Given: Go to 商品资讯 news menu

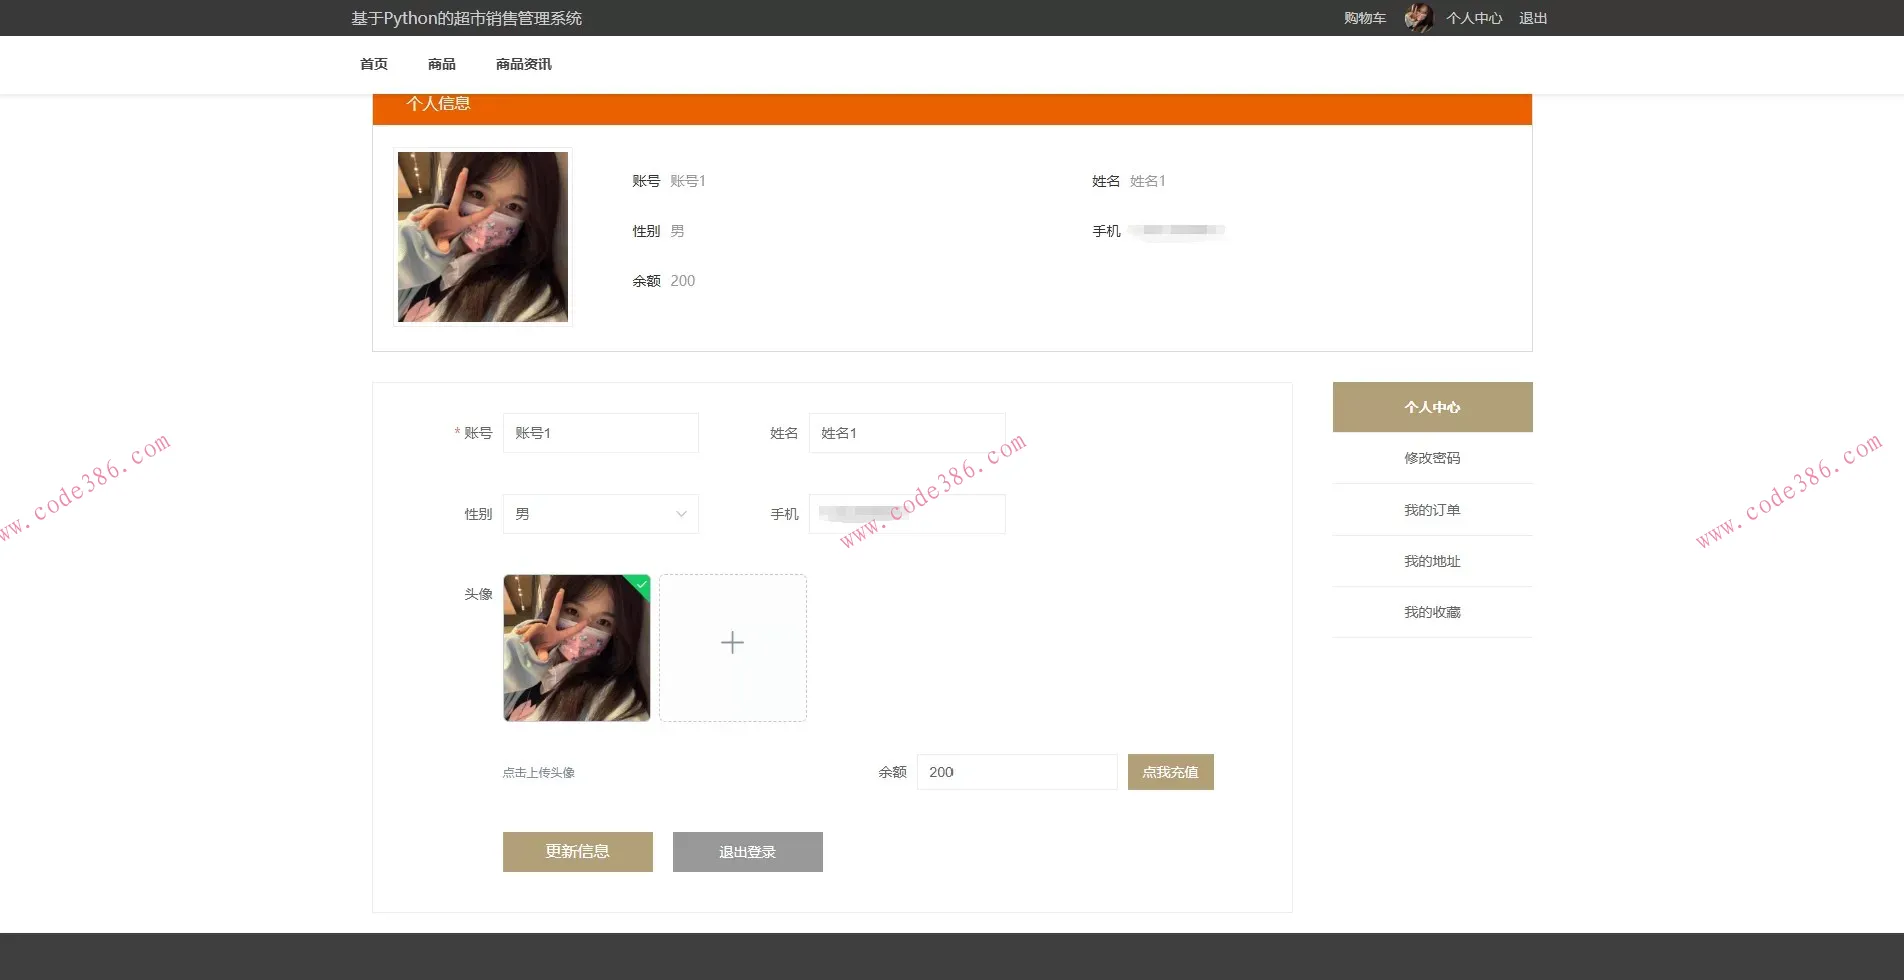Looking at the screenshot, I should pyautogui.click(x=523, y=64).
